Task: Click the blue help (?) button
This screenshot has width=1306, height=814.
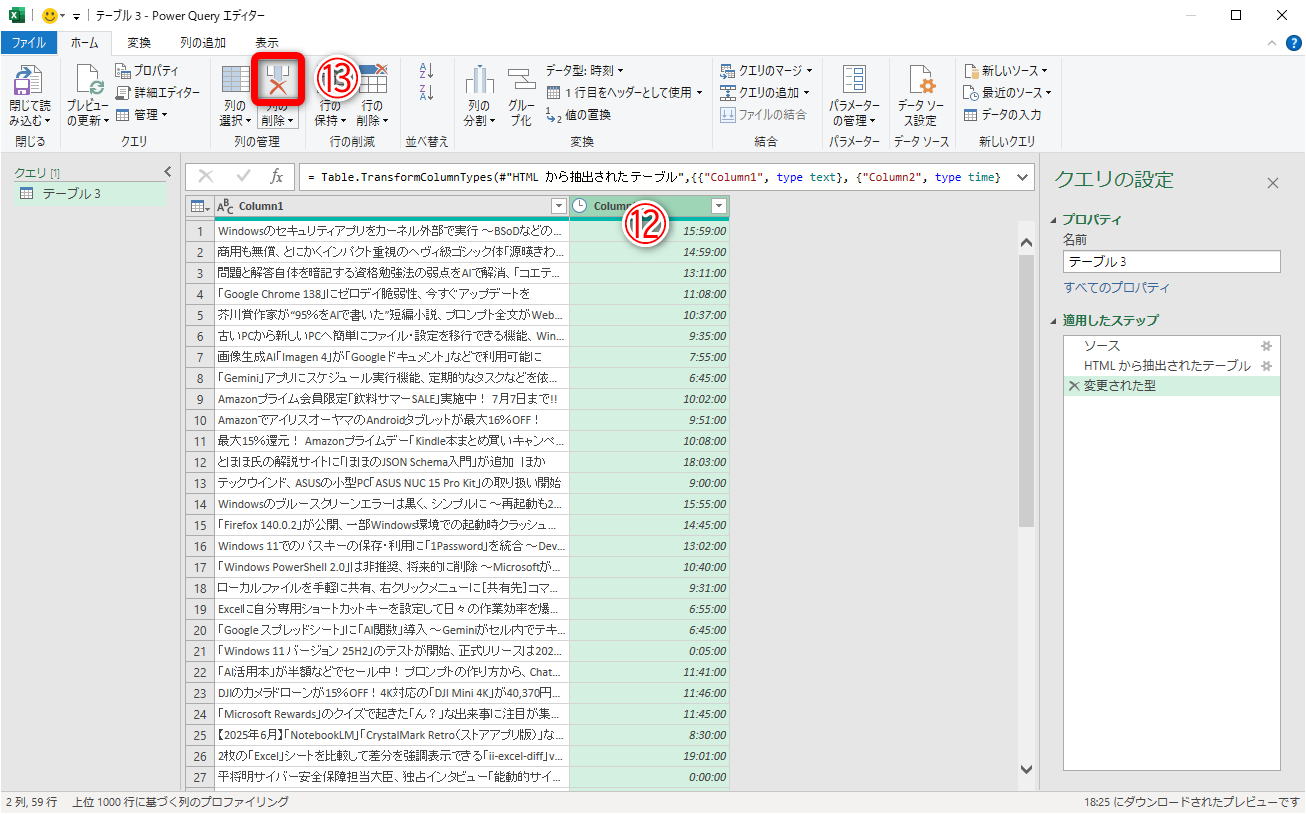Action: click(x=1292, y=42)
